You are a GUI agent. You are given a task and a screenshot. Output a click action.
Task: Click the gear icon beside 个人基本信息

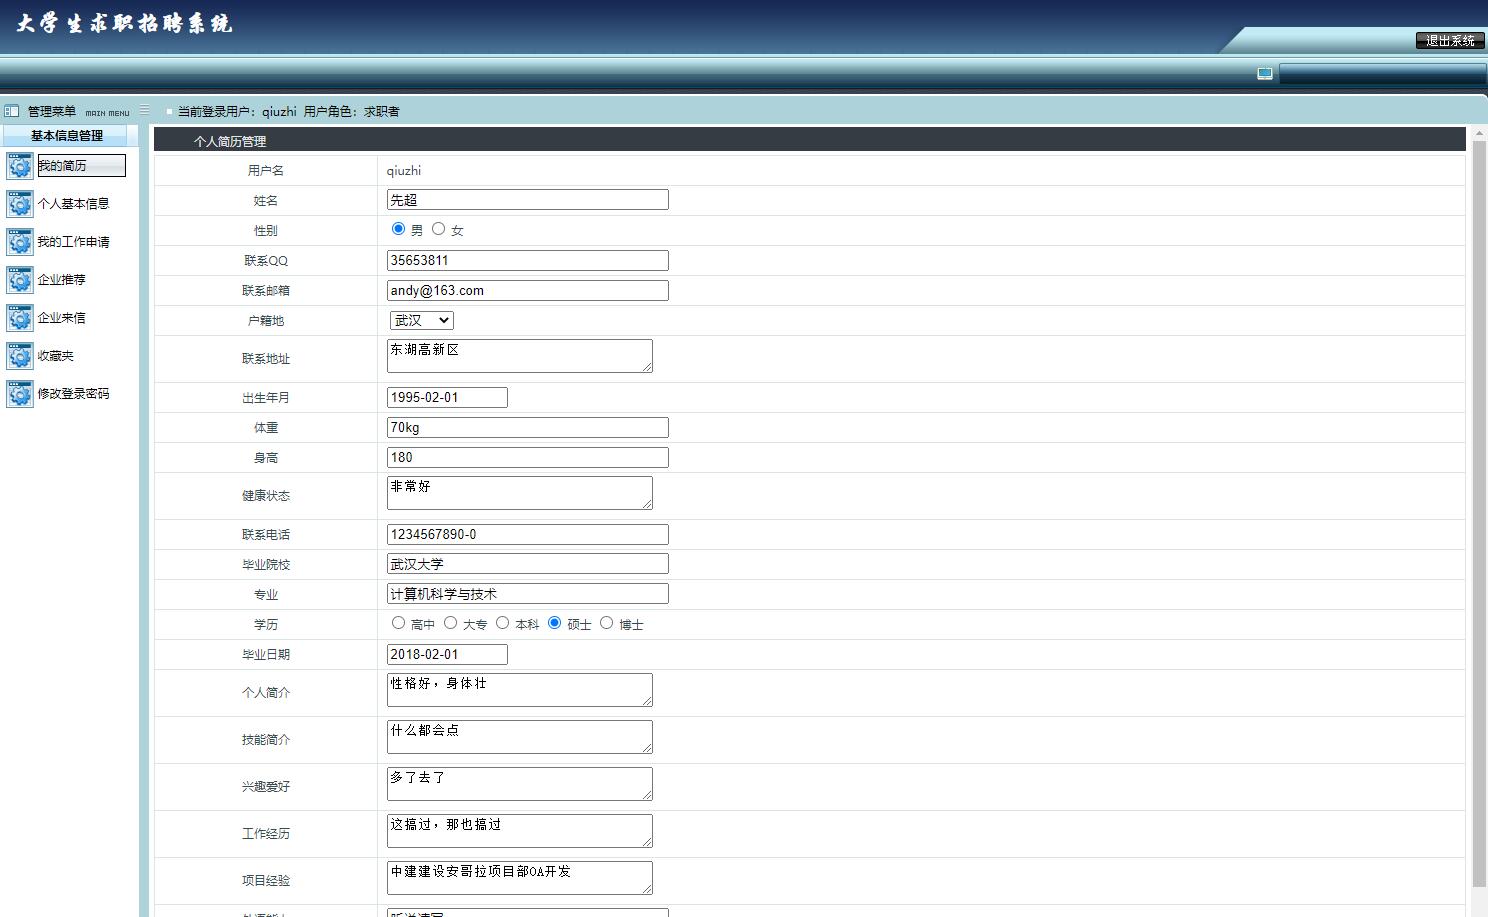coord(20,204)
